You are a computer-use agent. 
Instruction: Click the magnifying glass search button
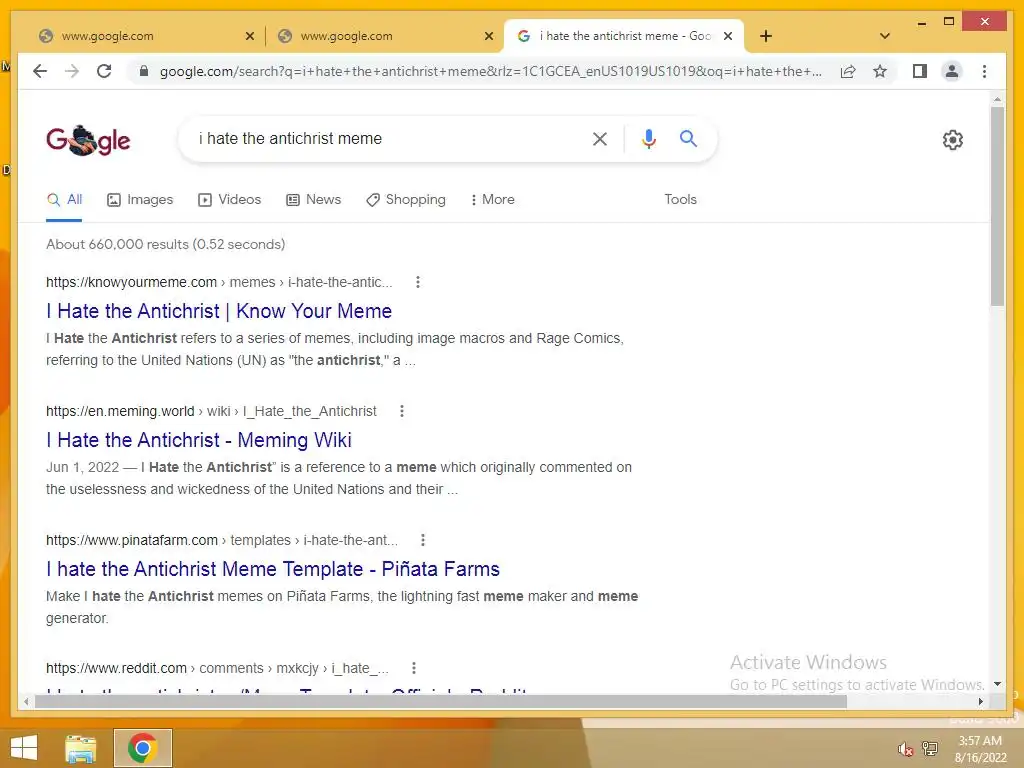[688, 138]
